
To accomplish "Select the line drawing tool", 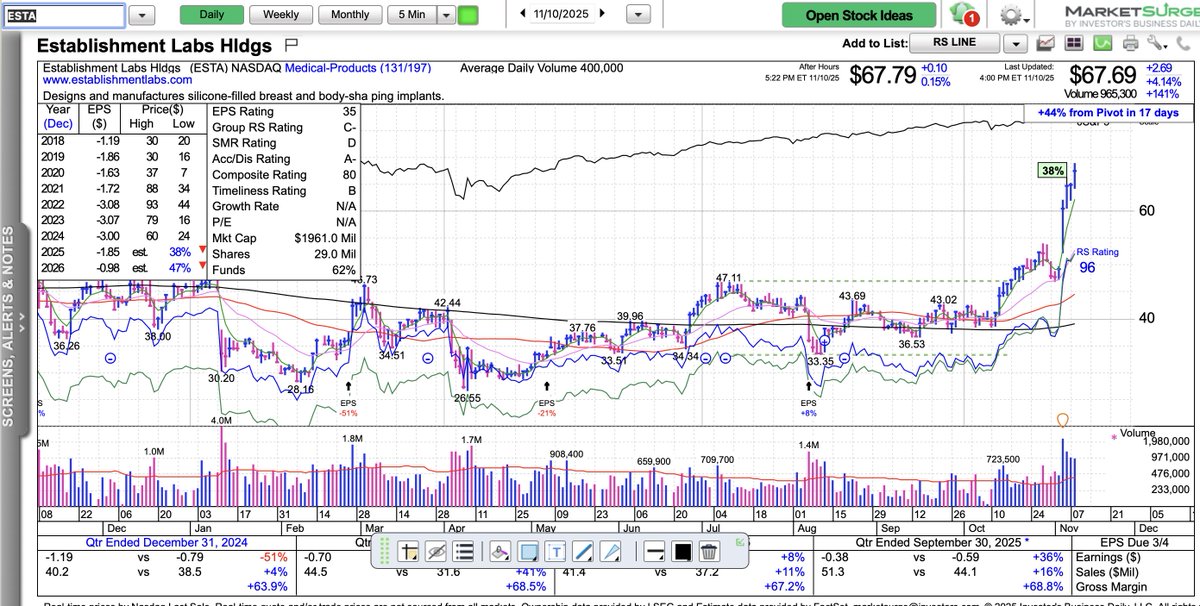I will point(583,551).
